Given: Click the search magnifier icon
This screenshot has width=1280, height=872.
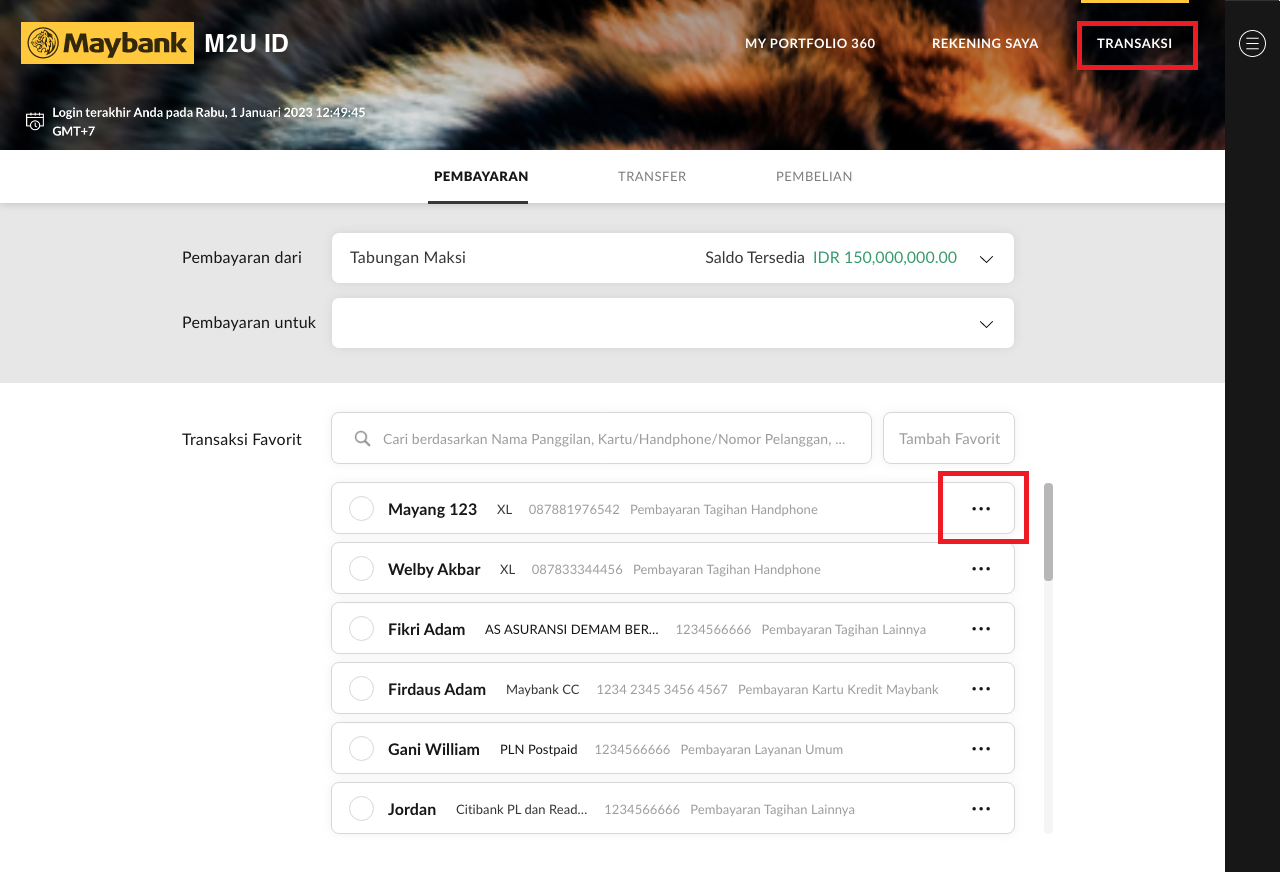Looking at the screenshot, I should (x=363, y=439).
